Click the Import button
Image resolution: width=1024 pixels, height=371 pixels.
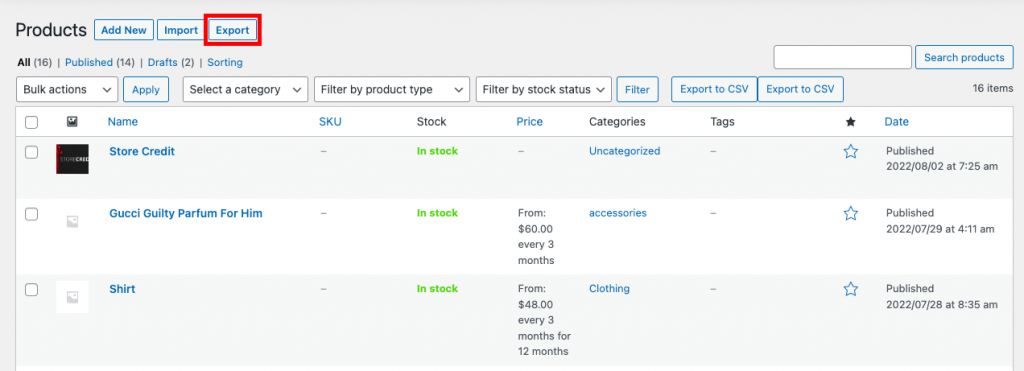(x=181, y=30)
